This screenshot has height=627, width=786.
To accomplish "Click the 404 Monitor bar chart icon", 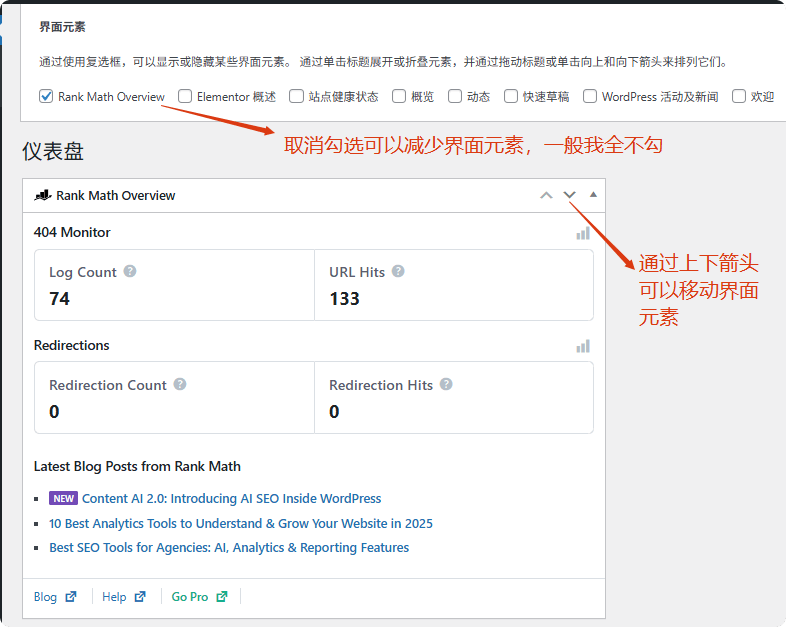I will 583,233.
